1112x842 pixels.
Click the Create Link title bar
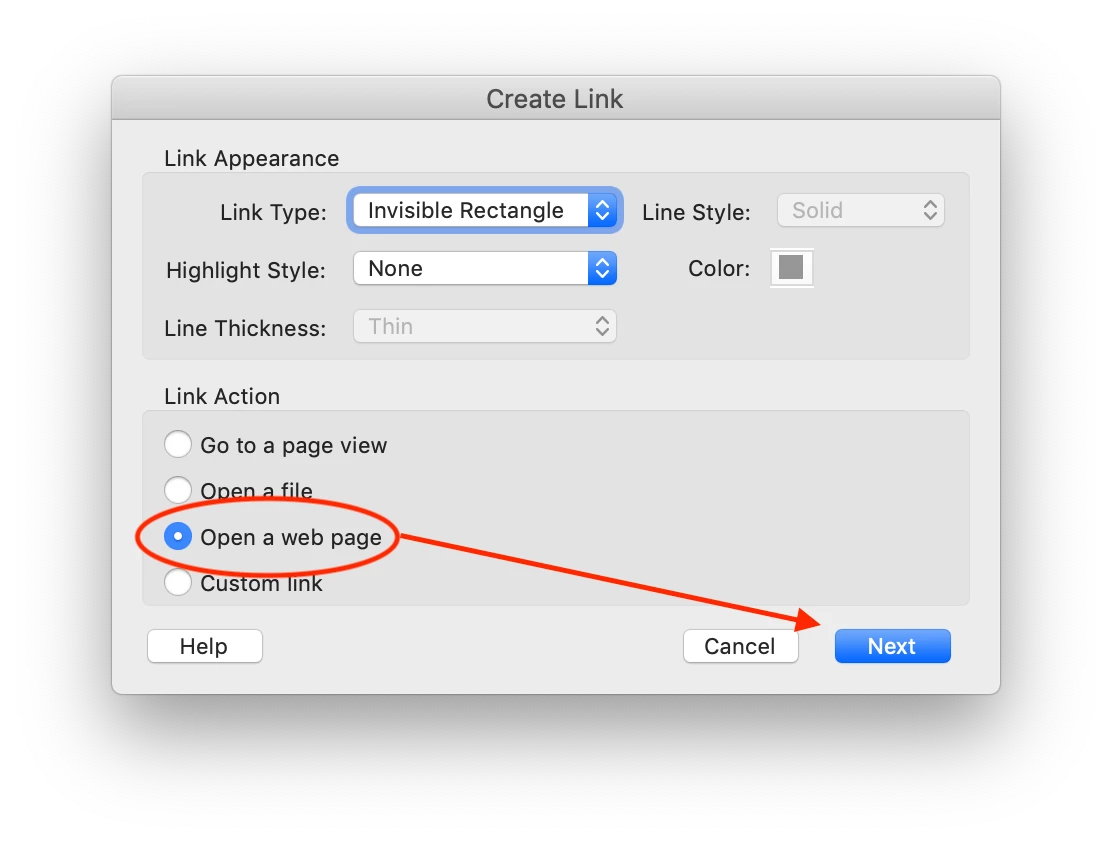(556, 98)
